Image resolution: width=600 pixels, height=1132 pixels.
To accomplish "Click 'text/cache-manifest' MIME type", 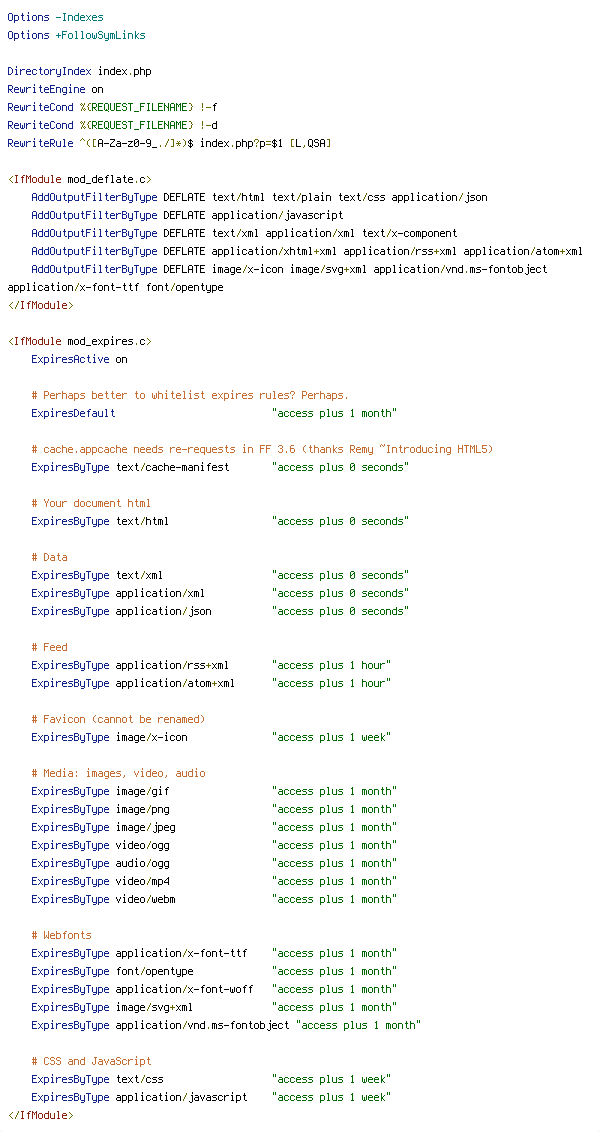I will 173,467.
